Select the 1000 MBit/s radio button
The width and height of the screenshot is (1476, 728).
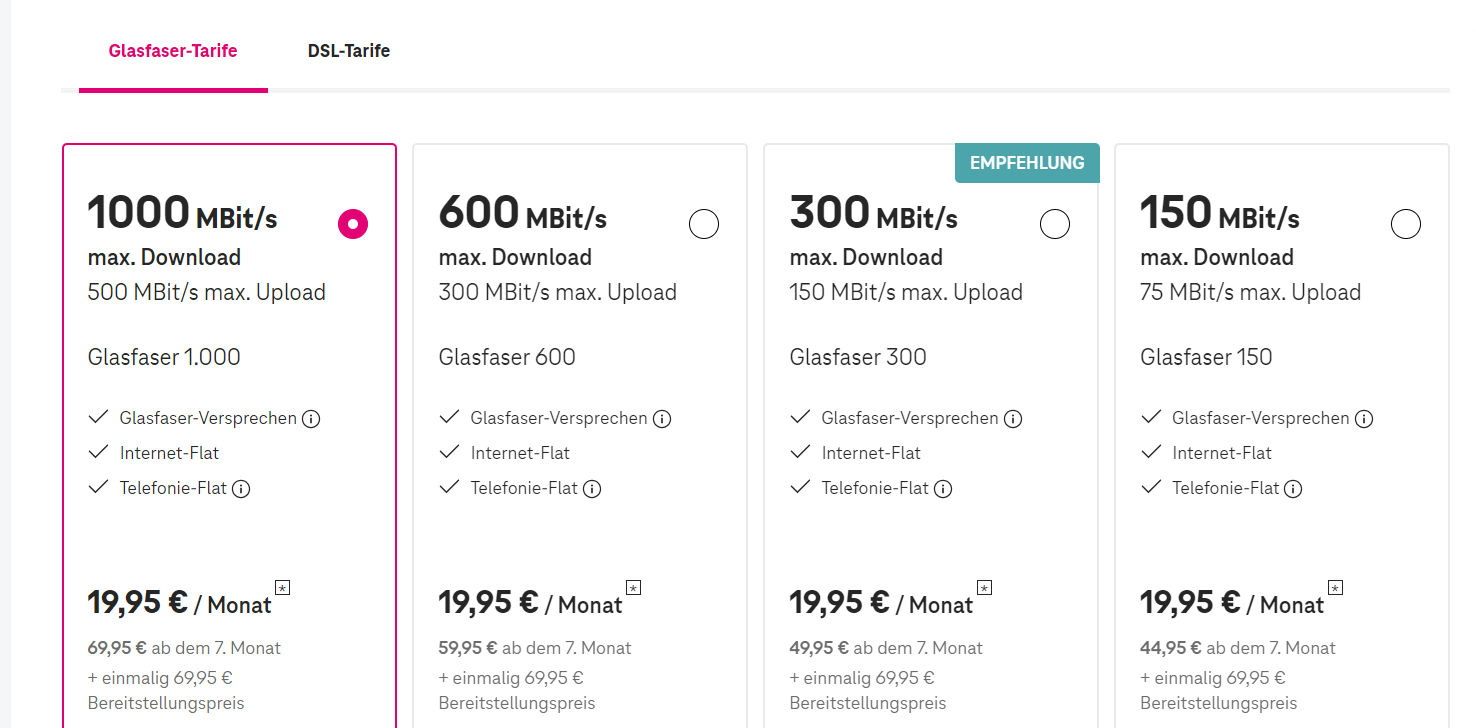[353, 225]
